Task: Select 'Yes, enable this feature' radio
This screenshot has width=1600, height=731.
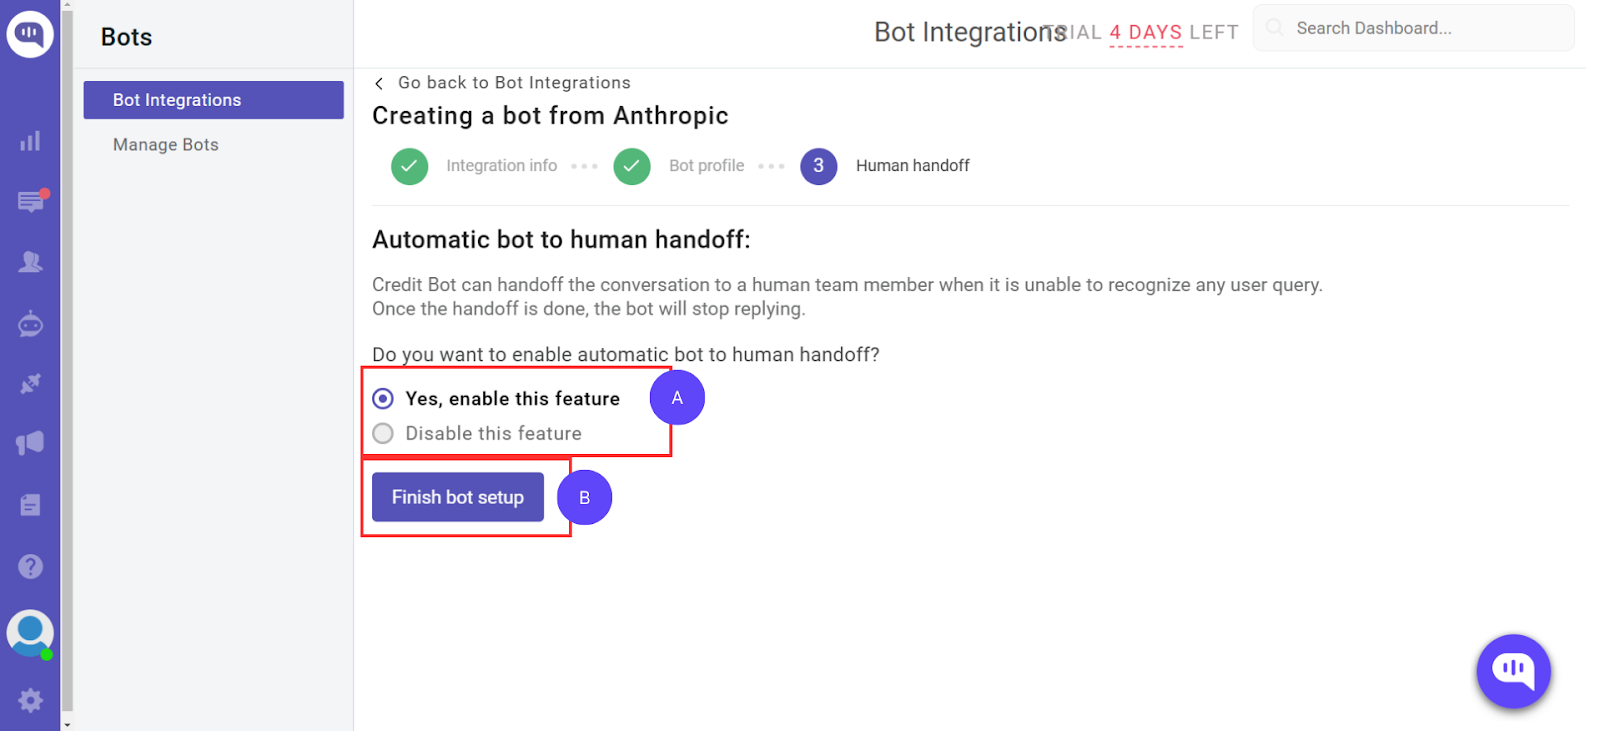Action: 383,399
